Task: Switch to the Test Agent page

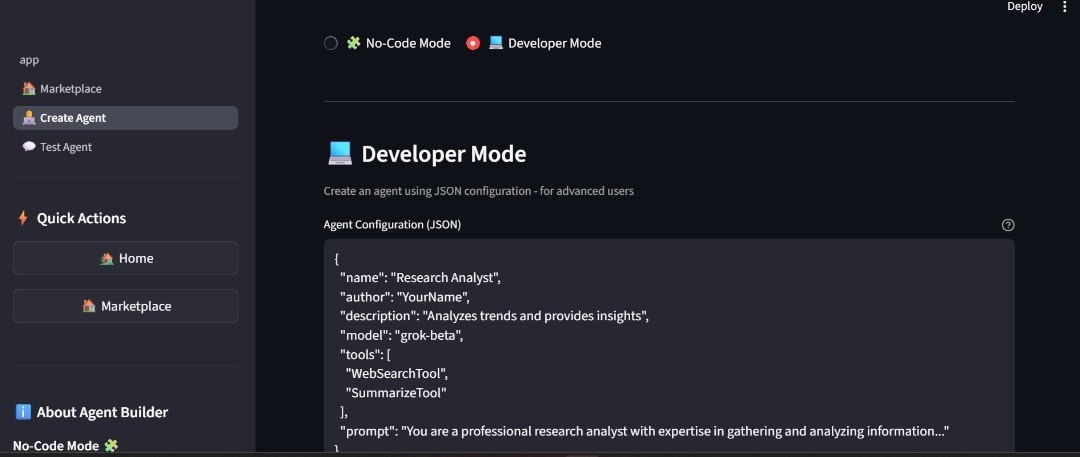Action: tap(65, 147)
